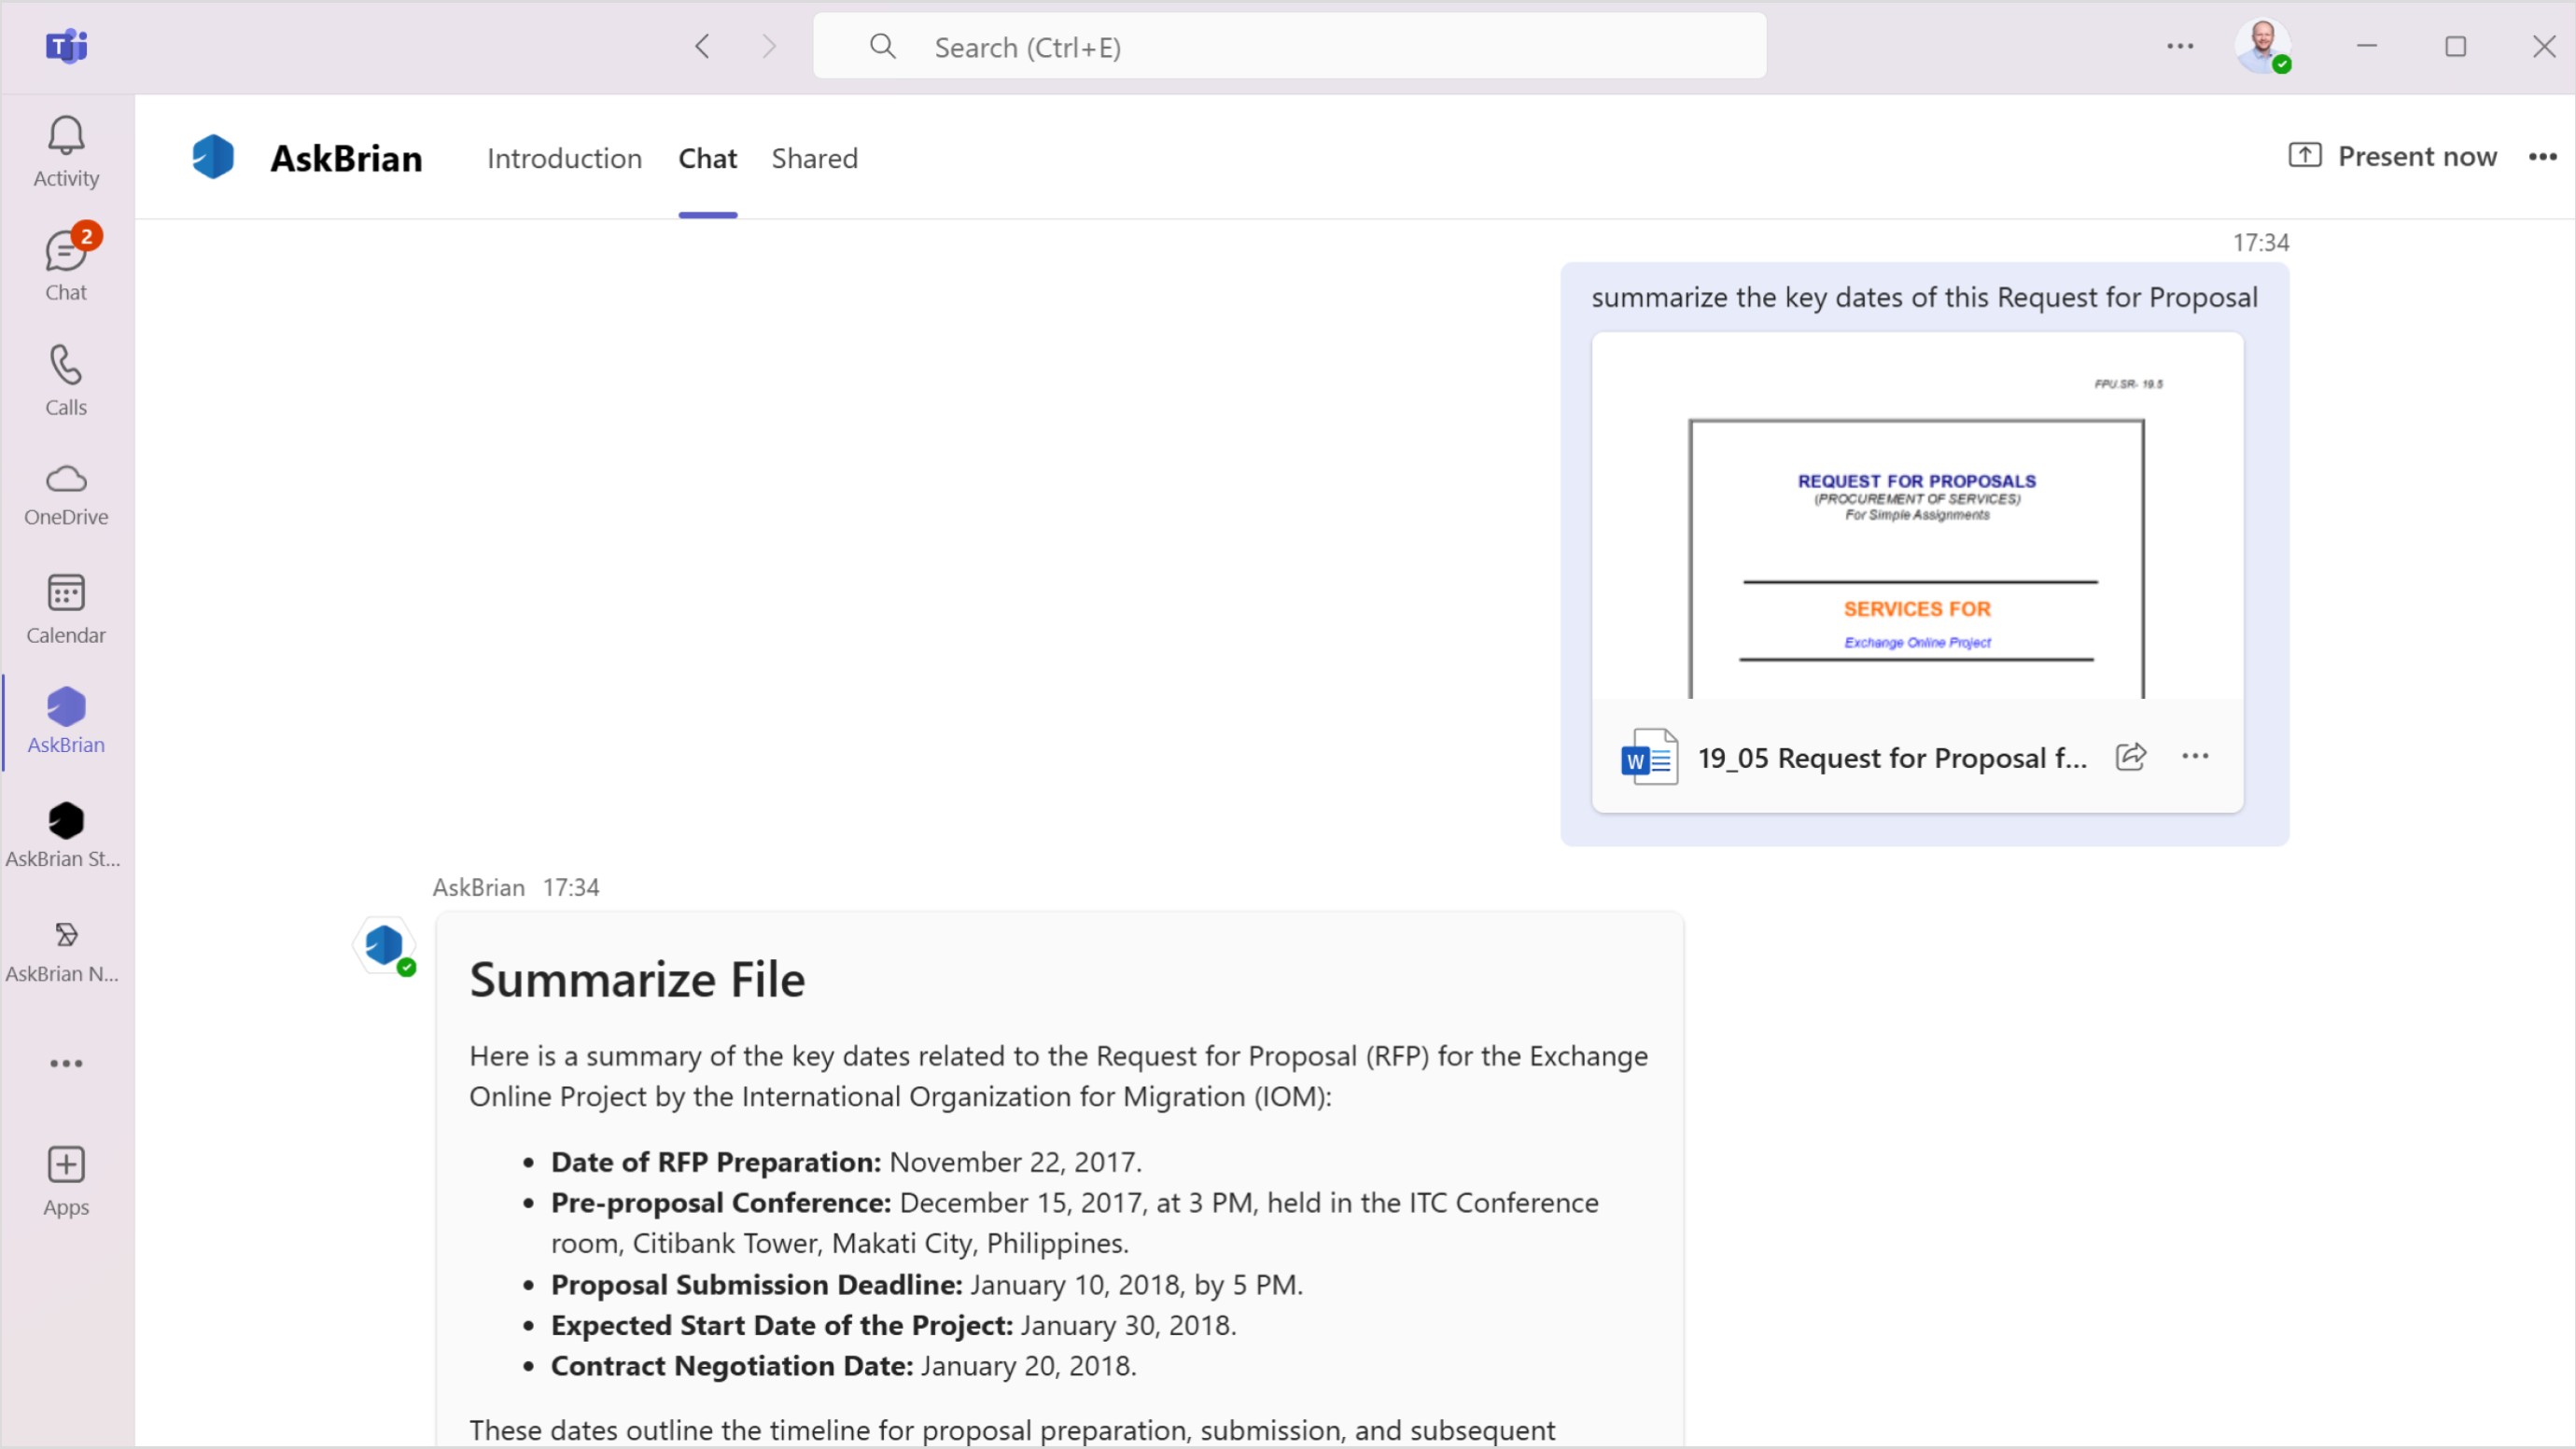Click the Present now button
Viewport: 2576px width, 1449px height.
pyautogui.click(x=2392, y=156)
